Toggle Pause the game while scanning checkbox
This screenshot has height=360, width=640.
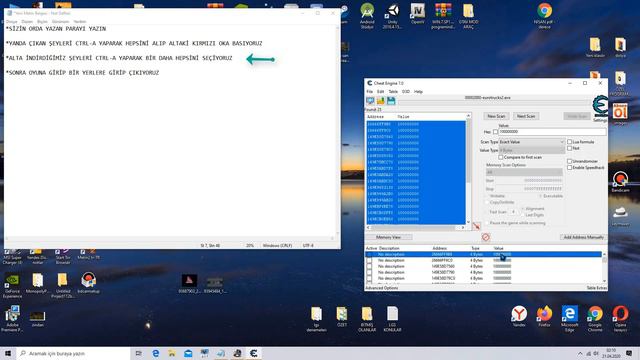(486, 223)
